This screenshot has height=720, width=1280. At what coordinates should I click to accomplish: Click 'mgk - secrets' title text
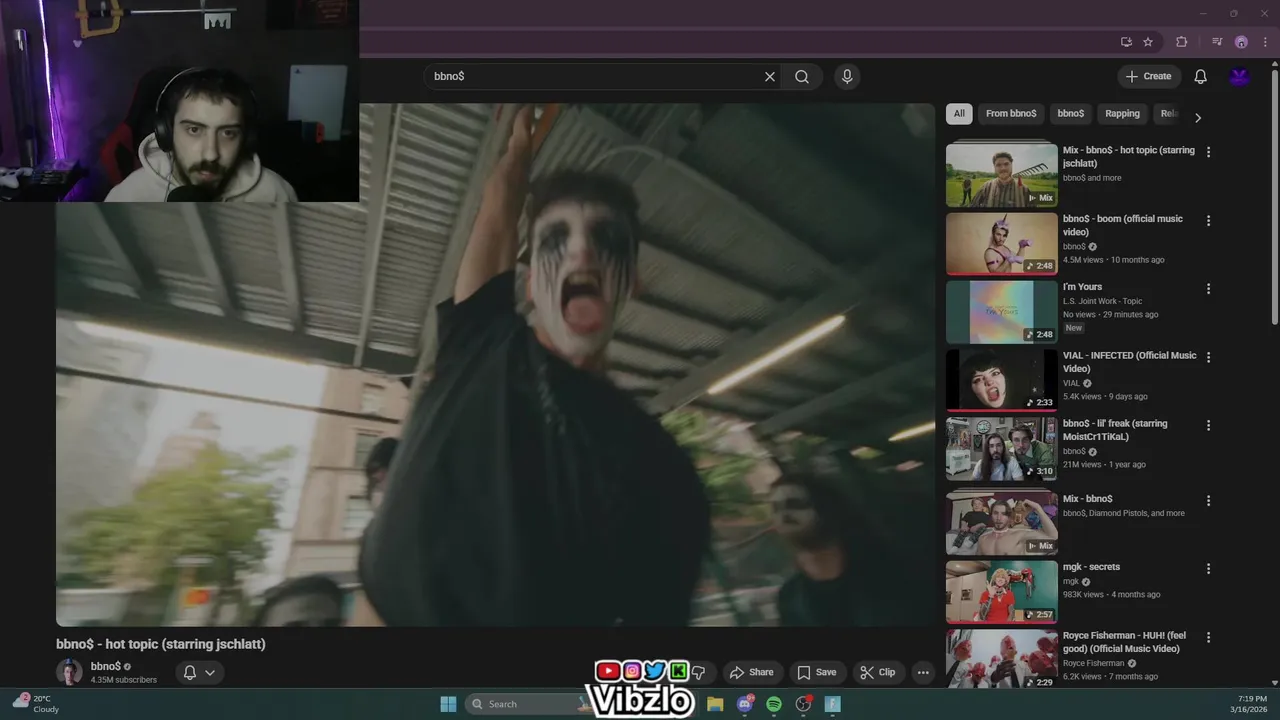(1091, 567)
